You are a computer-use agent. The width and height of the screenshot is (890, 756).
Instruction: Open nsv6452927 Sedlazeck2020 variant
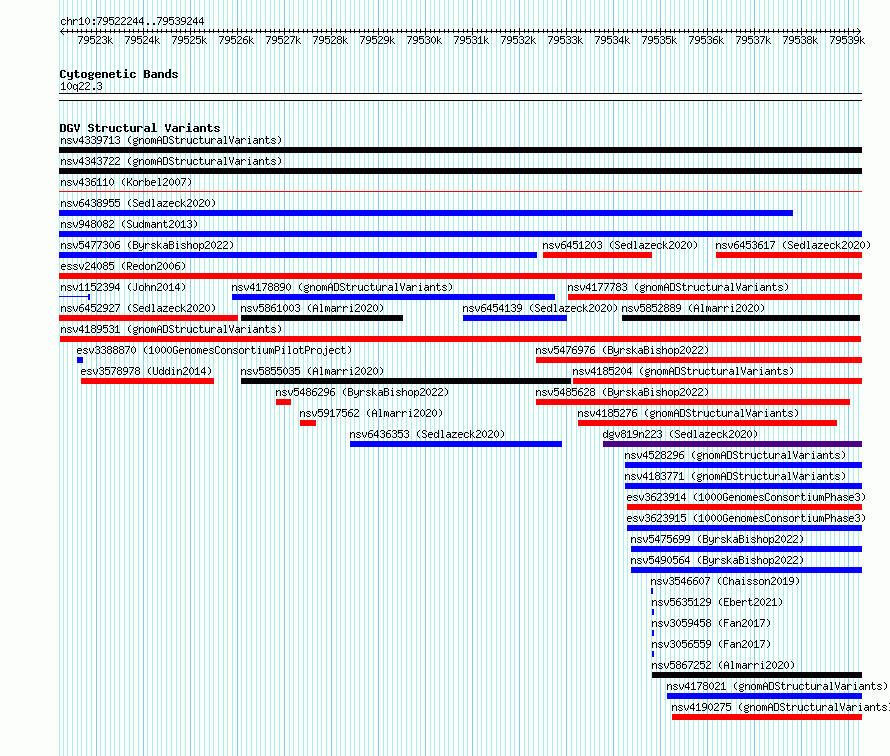coord(138,308)
